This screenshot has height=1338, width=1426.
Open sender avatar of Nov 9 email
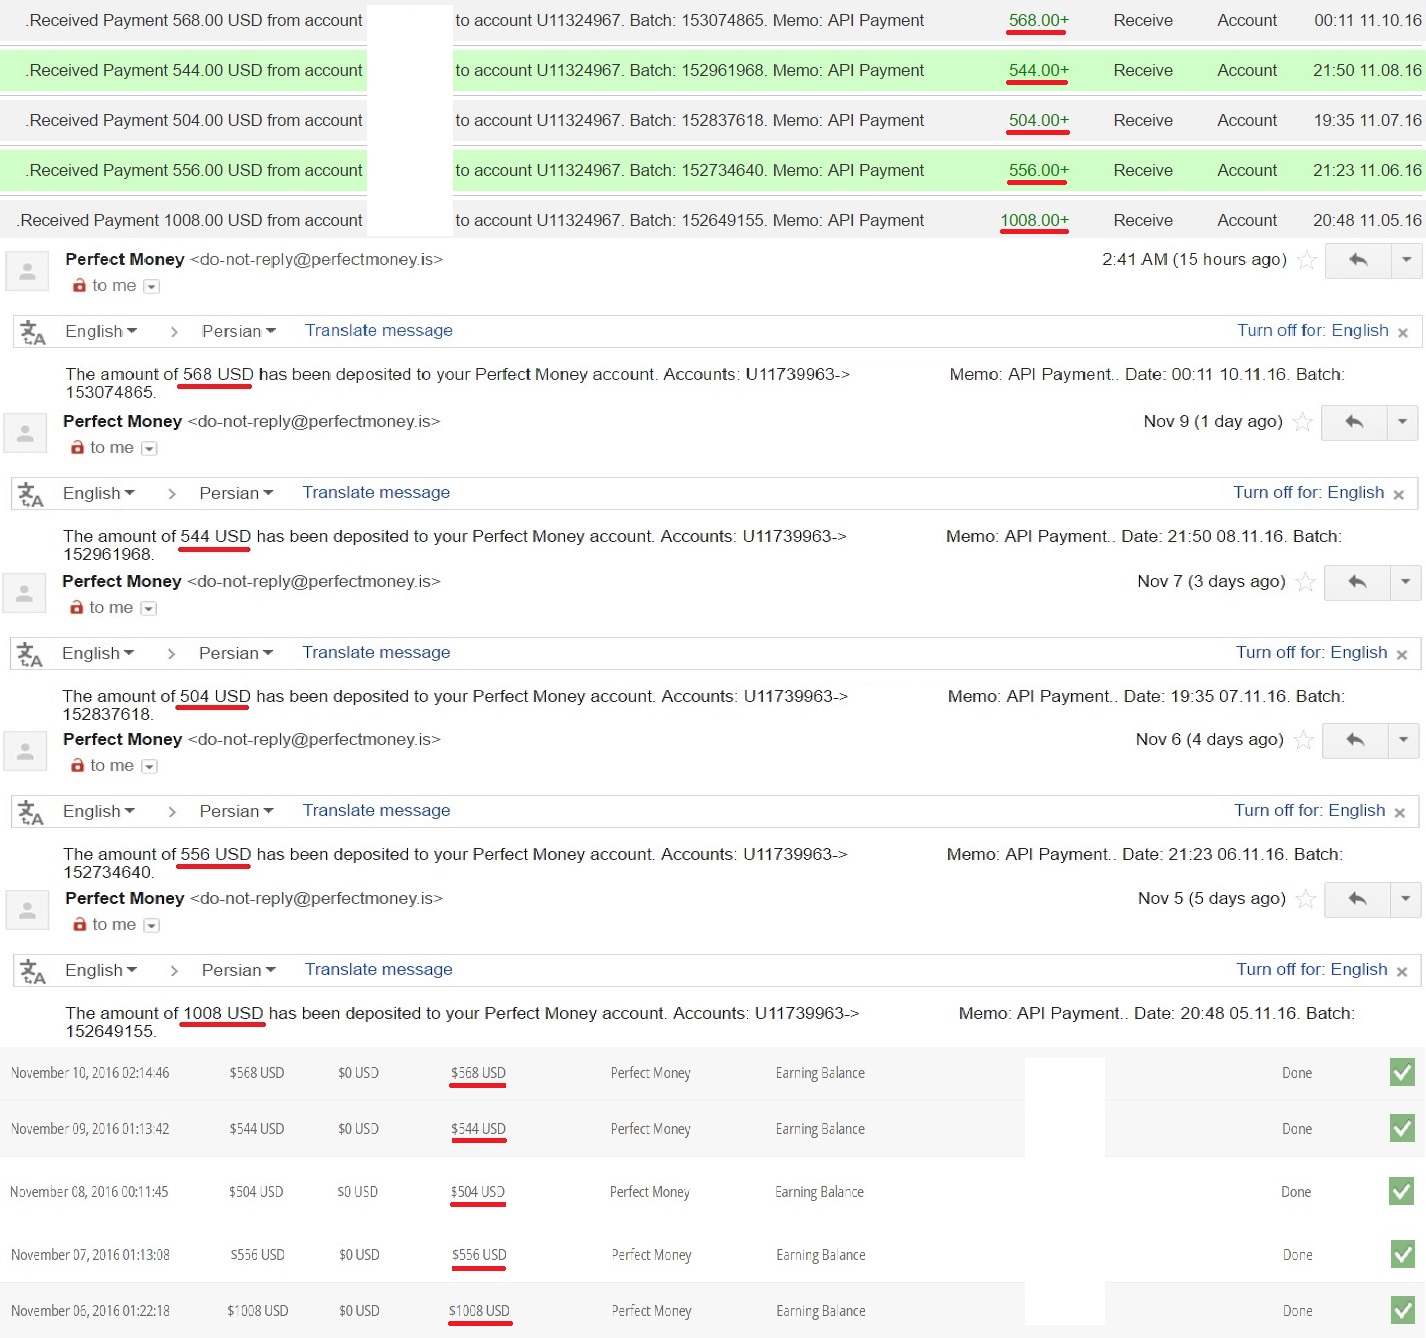(x=25, y=433)
